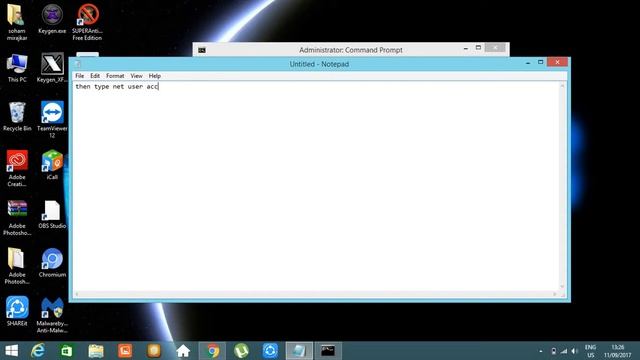Select the Adobe Photoshop WinRAR archive icon

(17, 217)
